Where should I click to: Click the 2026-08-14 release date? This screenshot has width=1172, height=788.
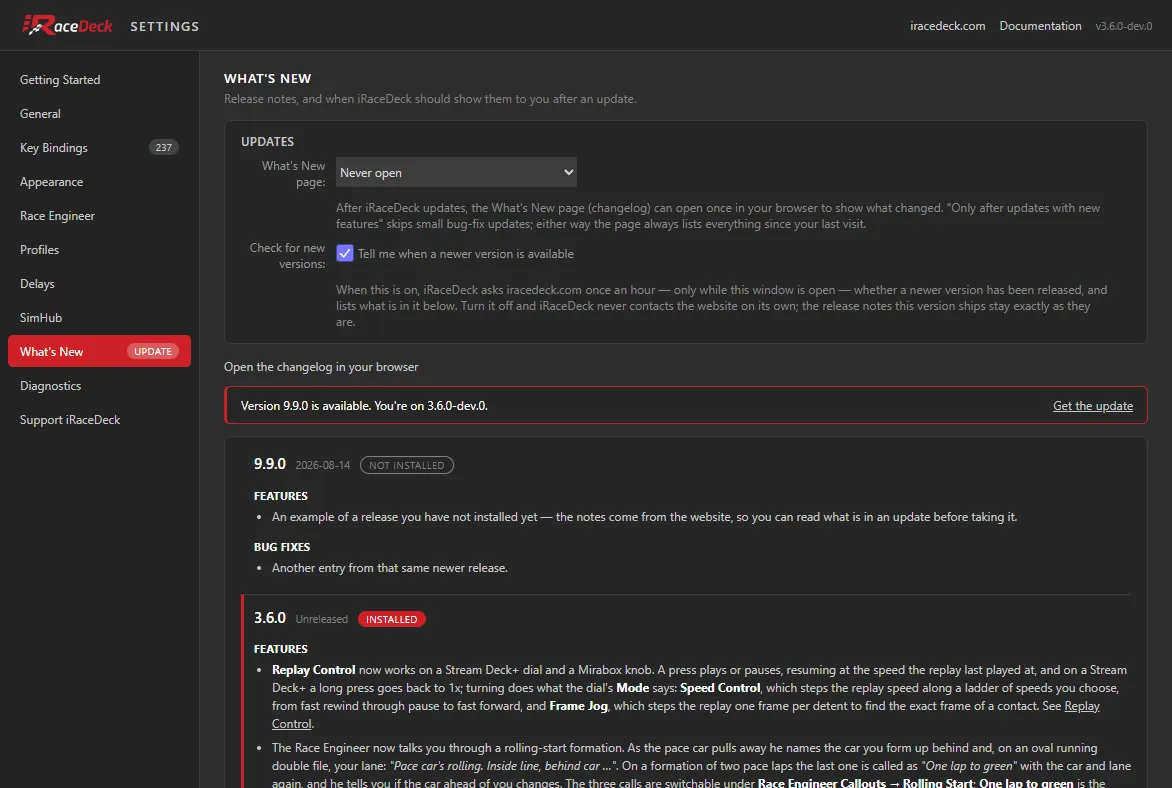pyautogui.click(x=322, y=465)
